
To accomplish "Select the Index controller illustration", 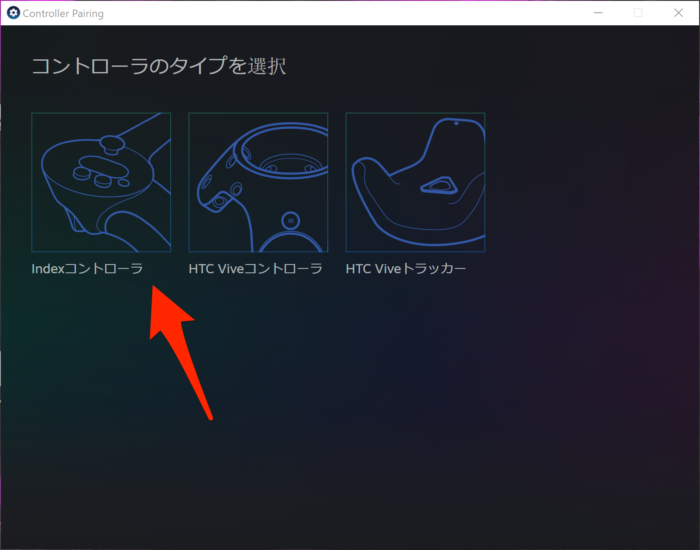I will pos(101,182).
